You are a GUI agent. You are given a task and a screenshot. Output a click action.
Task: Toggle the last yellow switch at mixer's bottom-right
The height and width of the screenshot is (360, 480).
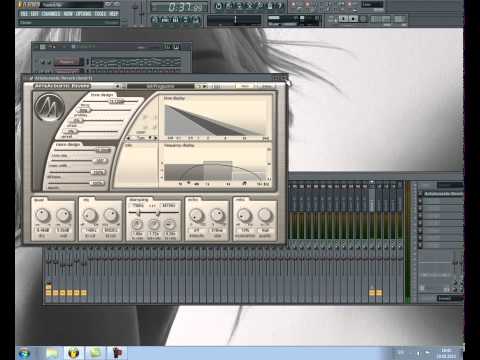pos(379,293)
